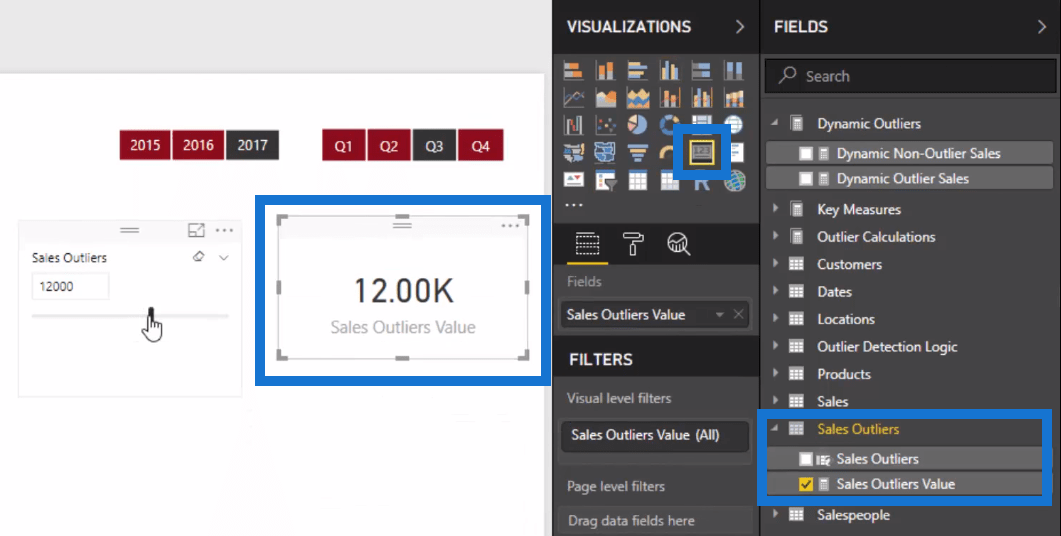Select the 100% stacked bar chart visual
The width and height of the screenshot is (1061, 536).
pos(702,70)
